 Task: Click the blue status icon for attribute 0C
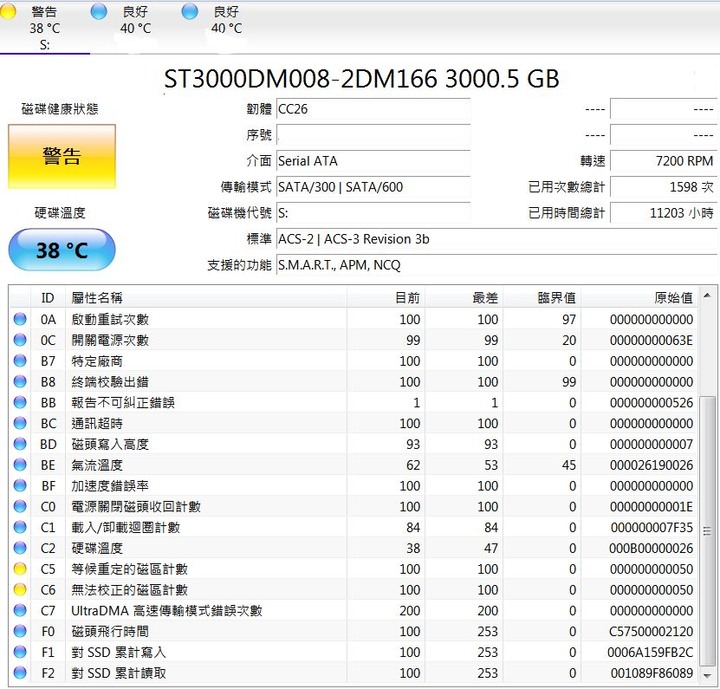(x=20, y=340)
